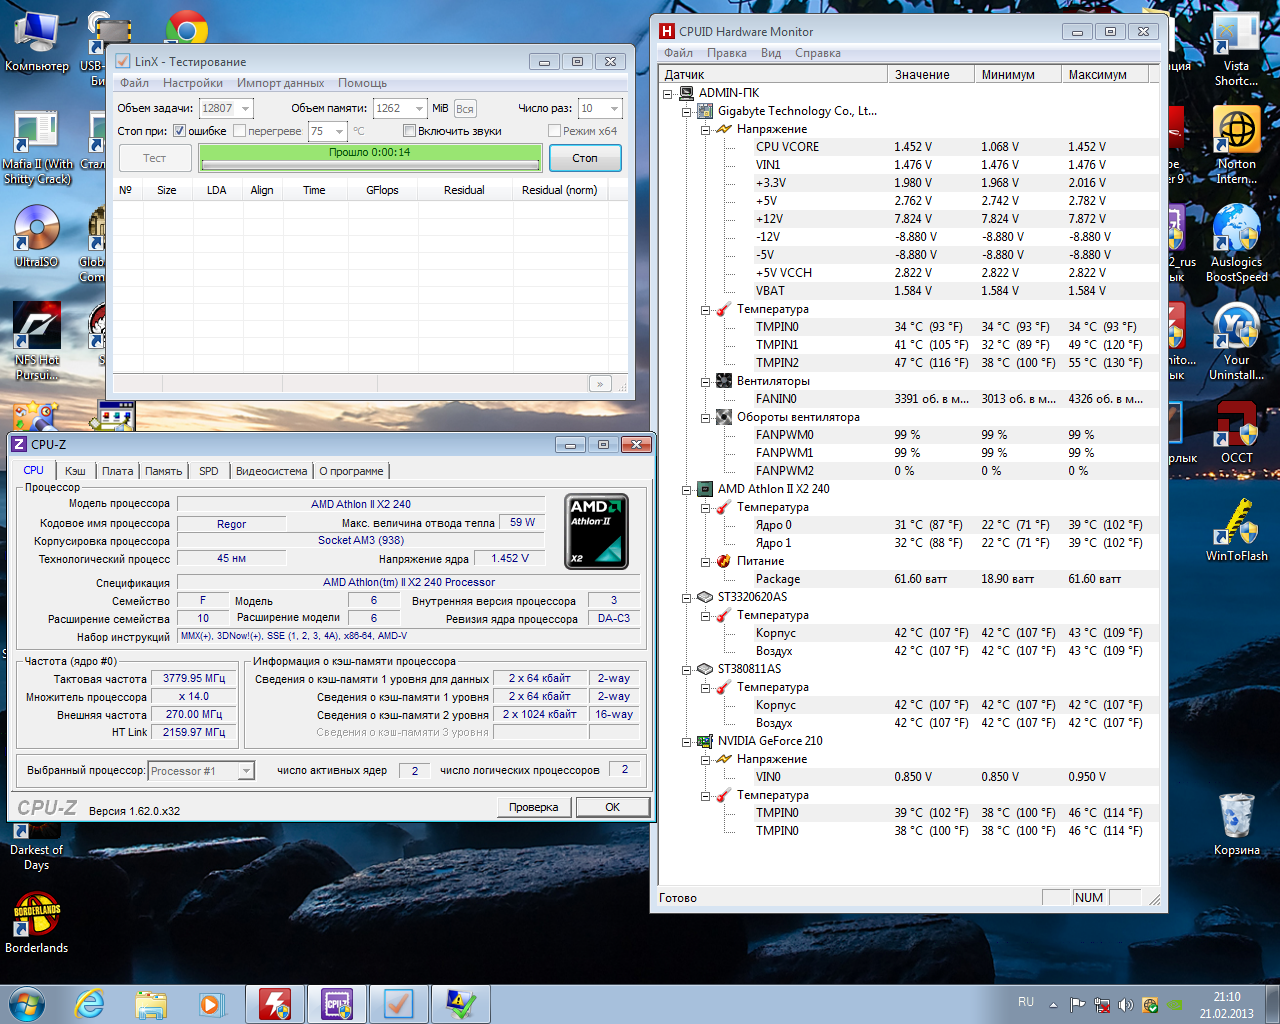Collapse the AMD Athlon II X2 240 node
Screen dimensions: 1280x1024
[x=687, y=490]
